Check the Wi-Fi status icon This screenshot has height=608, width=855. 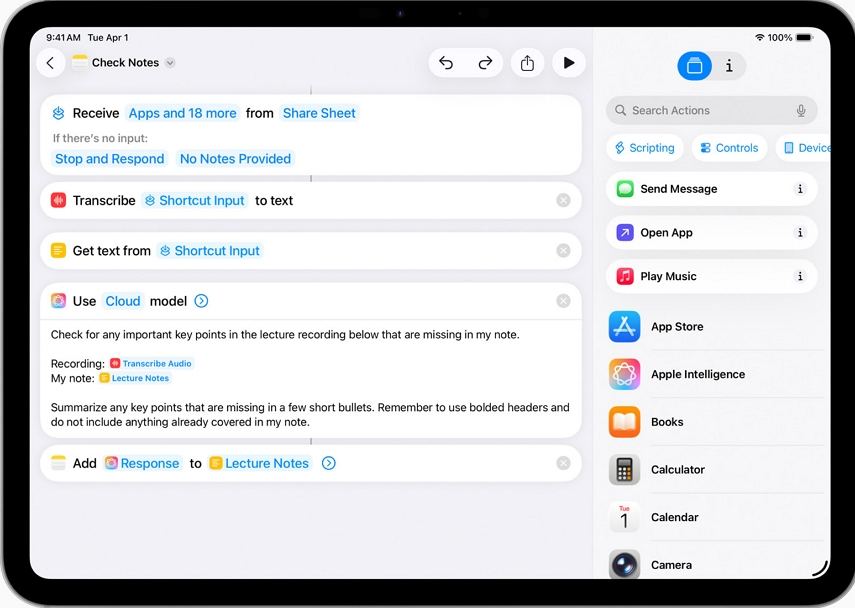click(760, 38)
